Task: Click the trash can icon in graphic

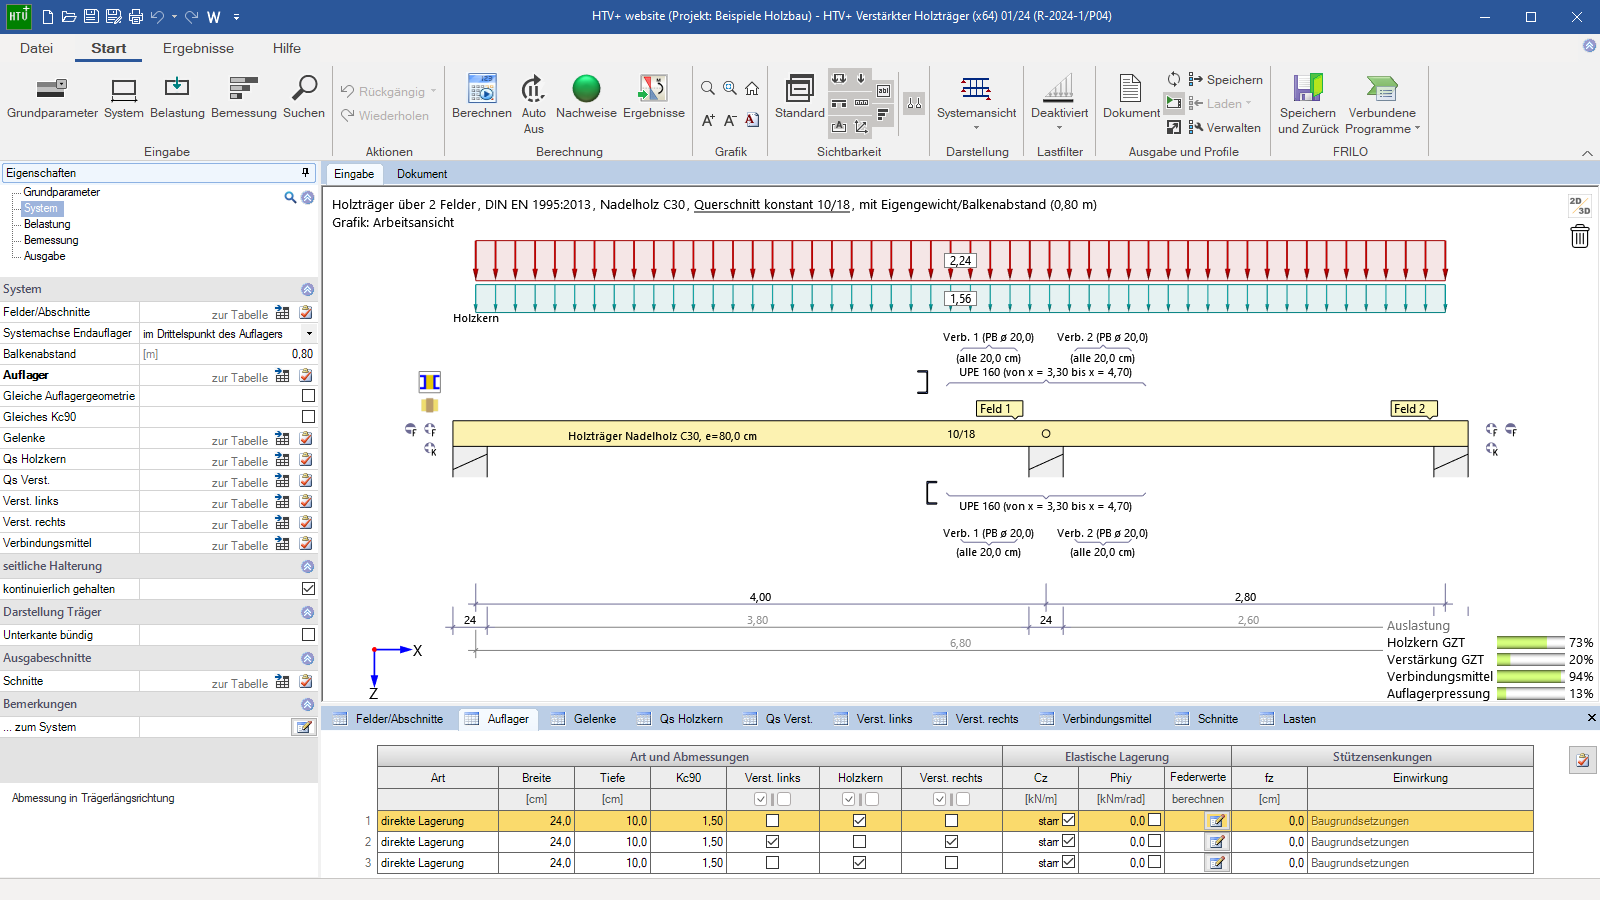Action: point(1580,236)
